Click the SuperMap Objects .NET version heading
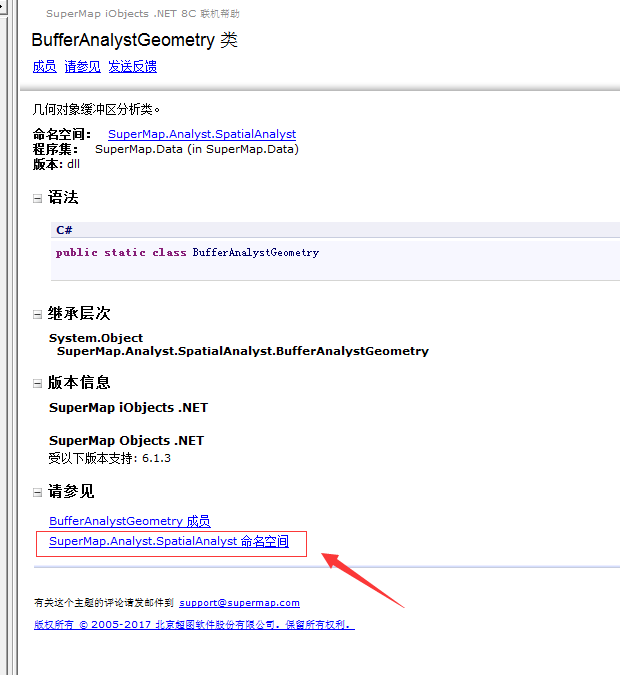The height and width of the screenshot is (675, 620). point(127,441)
